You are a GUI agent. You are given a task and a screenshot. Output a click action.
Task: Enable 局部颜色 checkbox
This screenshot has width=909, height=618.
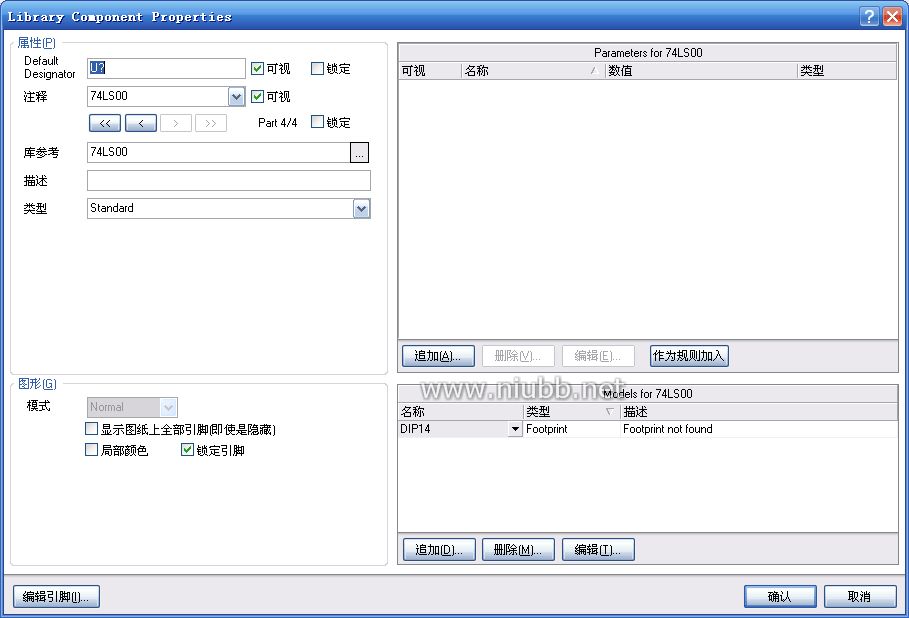[91, 450]
